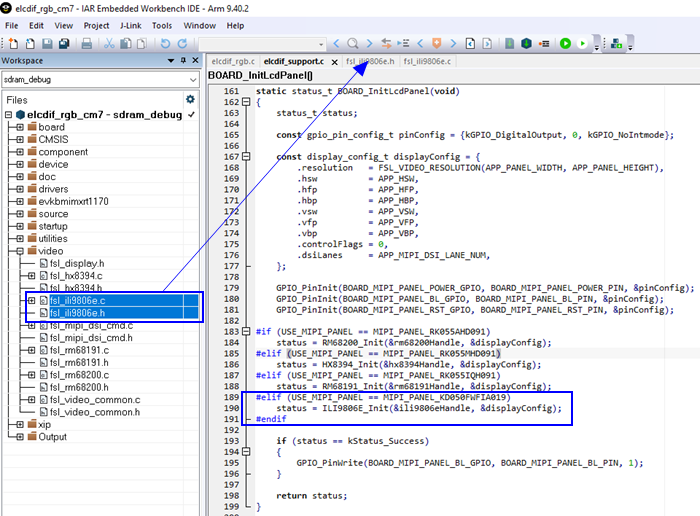700x516 pixels.
Task: Open the J-Link menu
Action: pos(133,25)
